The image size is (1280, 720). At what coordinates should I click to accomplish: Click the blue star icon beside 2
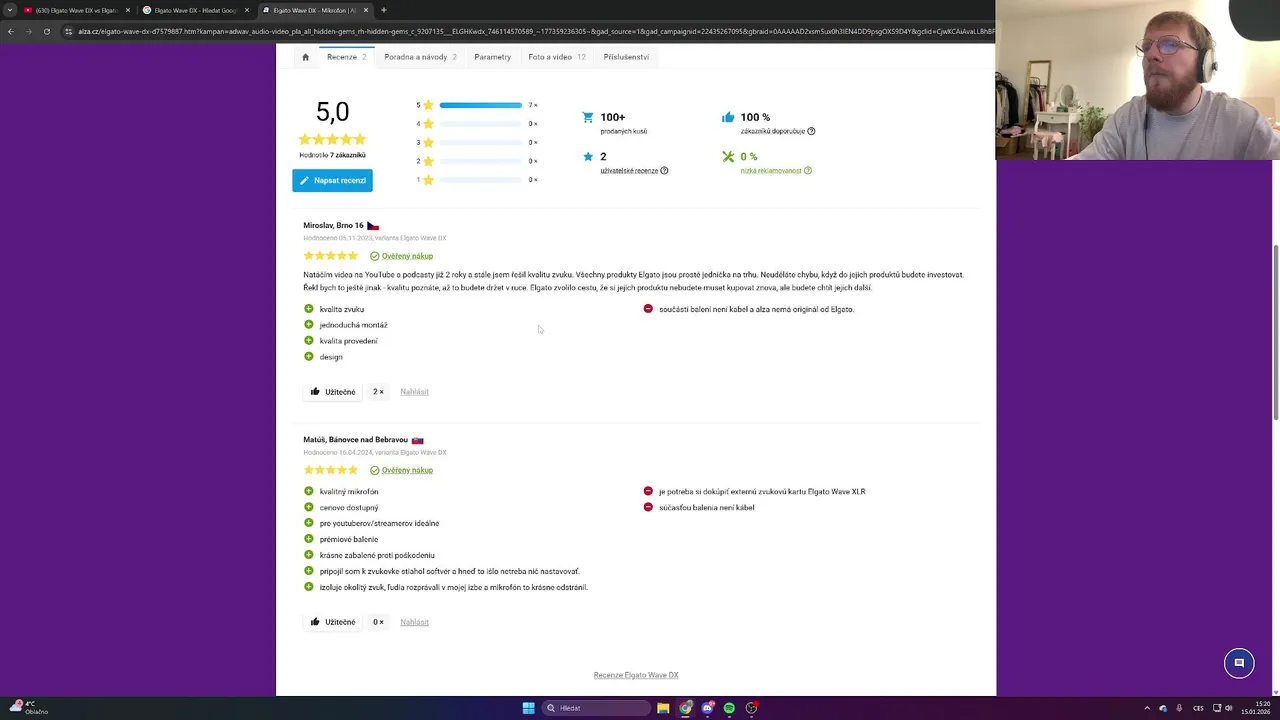pos(588,156)
